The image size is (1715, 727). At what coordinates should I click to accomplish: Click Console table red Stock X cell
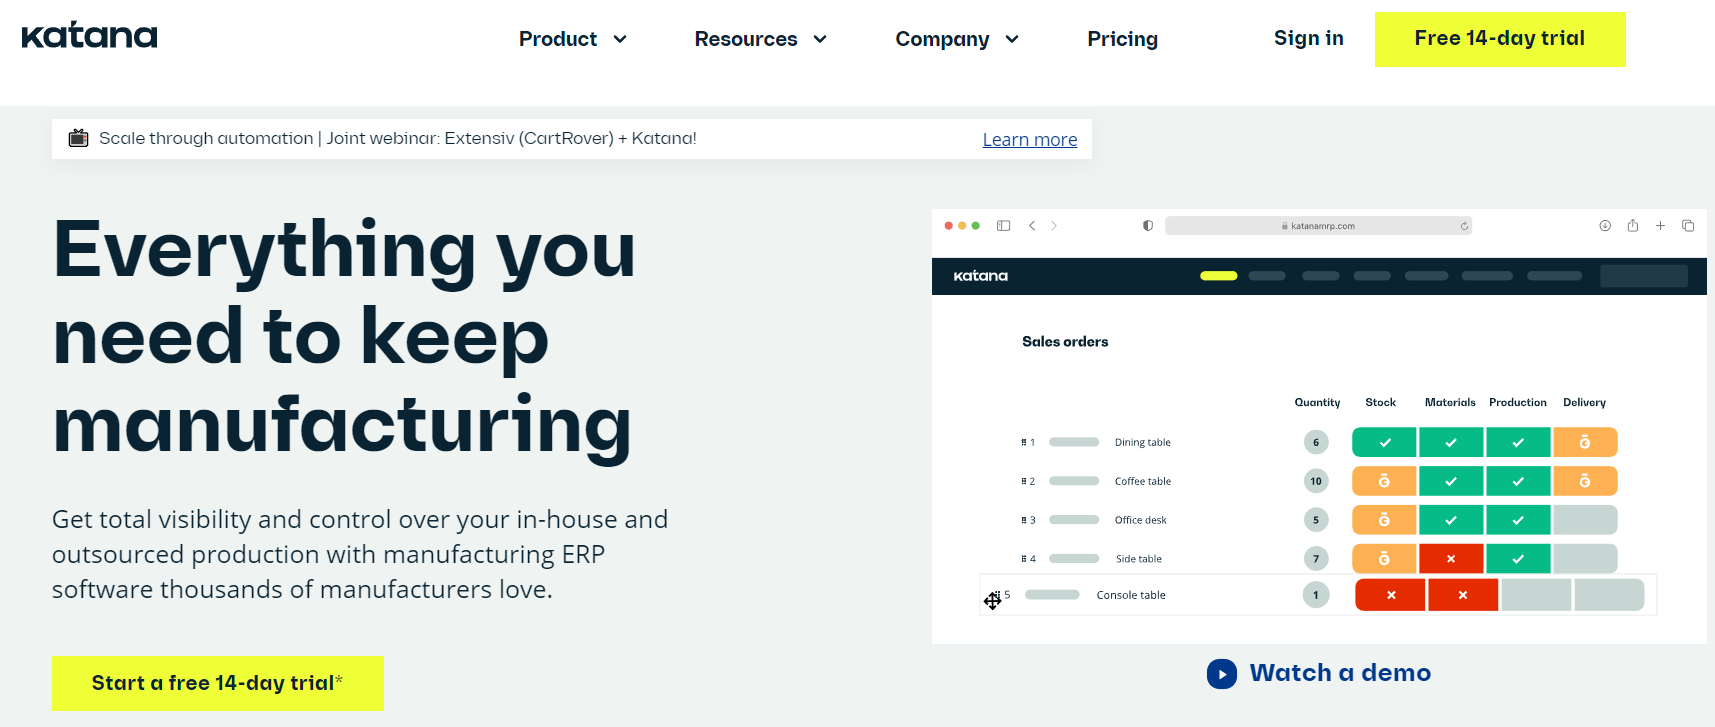click(x=1390, y=595)
